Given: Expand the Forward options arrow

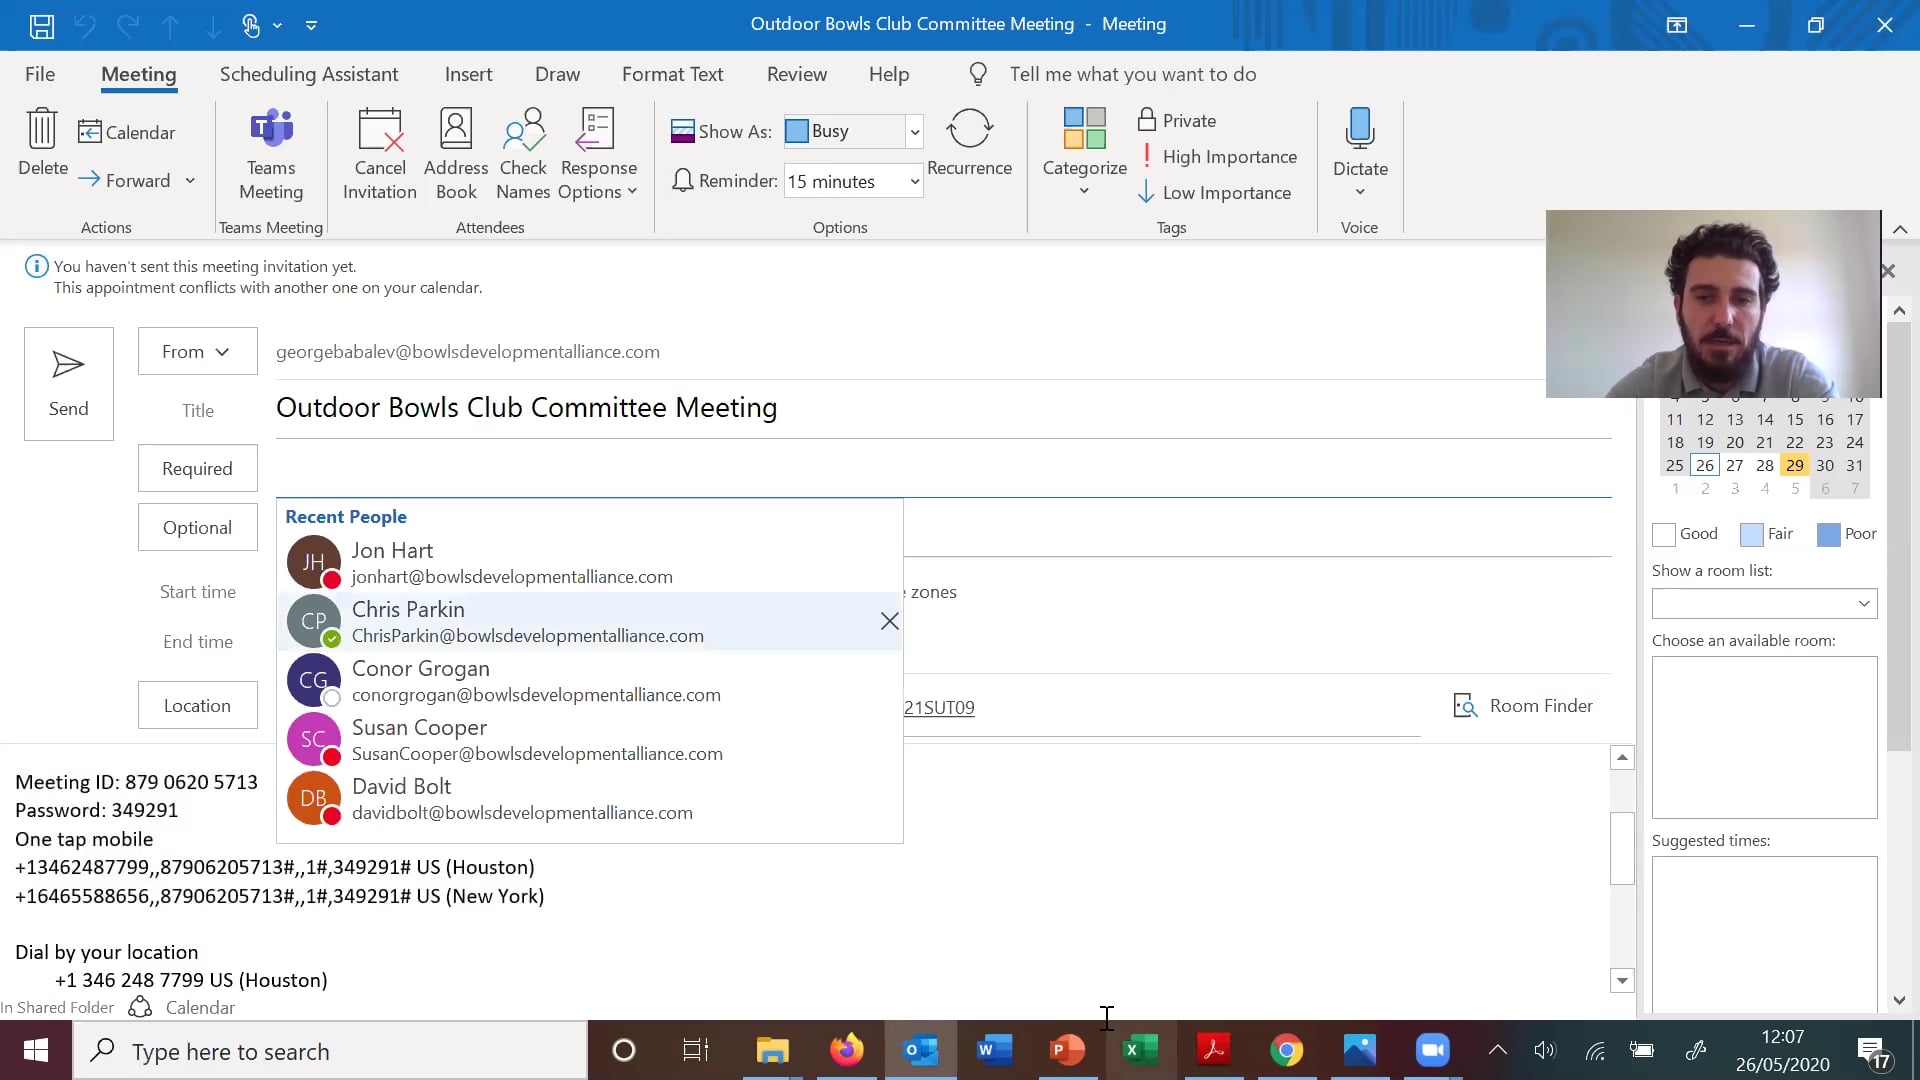Looking at the screenshot, I should point(190,181).
